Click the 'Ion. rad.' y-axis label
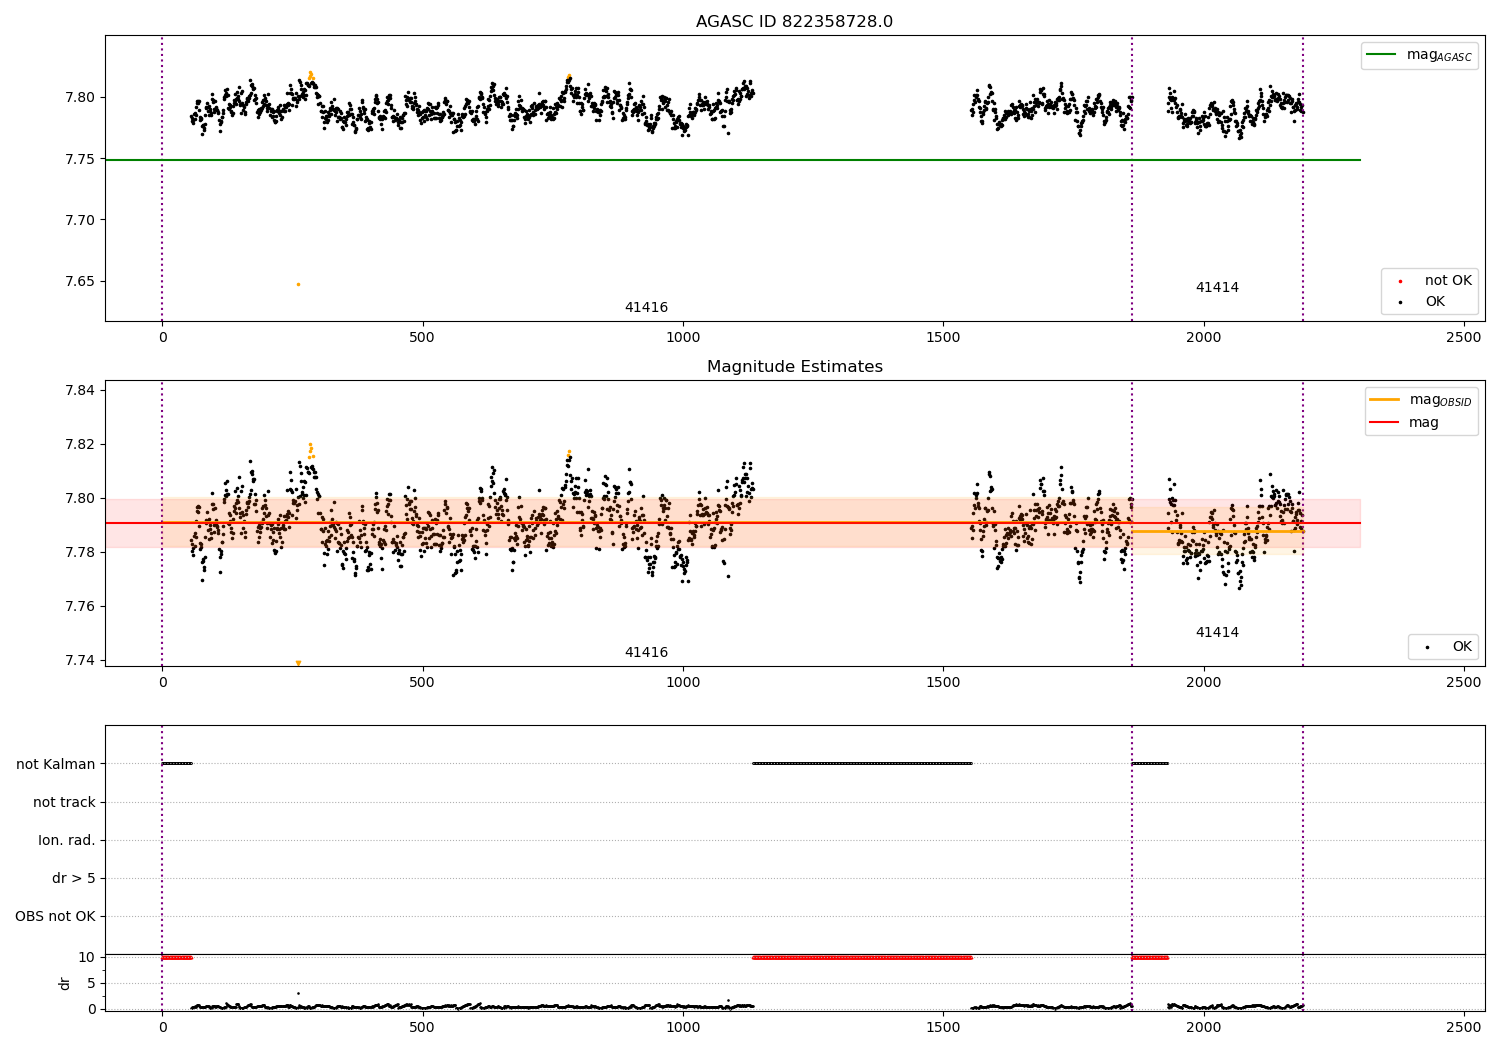This screenshot has width=1500, height=1050. [x=67, y=840]
